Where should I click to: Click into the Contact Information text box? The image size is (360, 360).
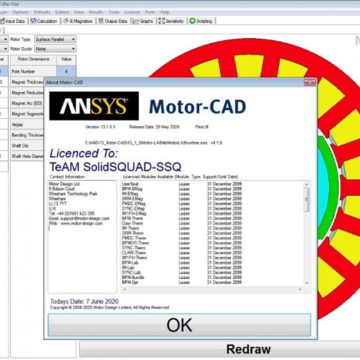[x=82, y=237]
